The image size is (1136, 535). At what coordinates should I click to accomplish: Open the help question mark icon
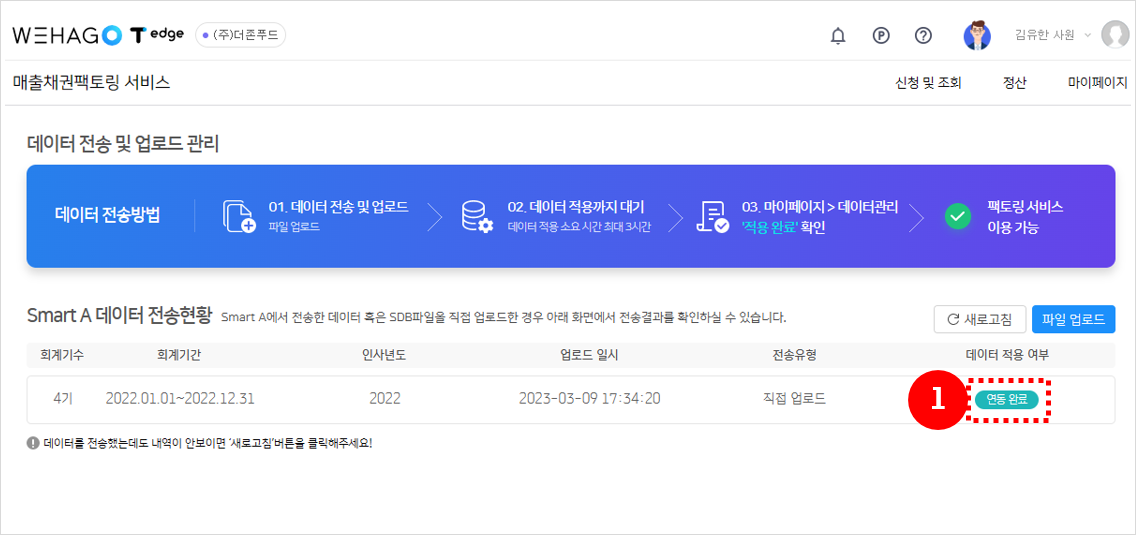tap(924, 36)
